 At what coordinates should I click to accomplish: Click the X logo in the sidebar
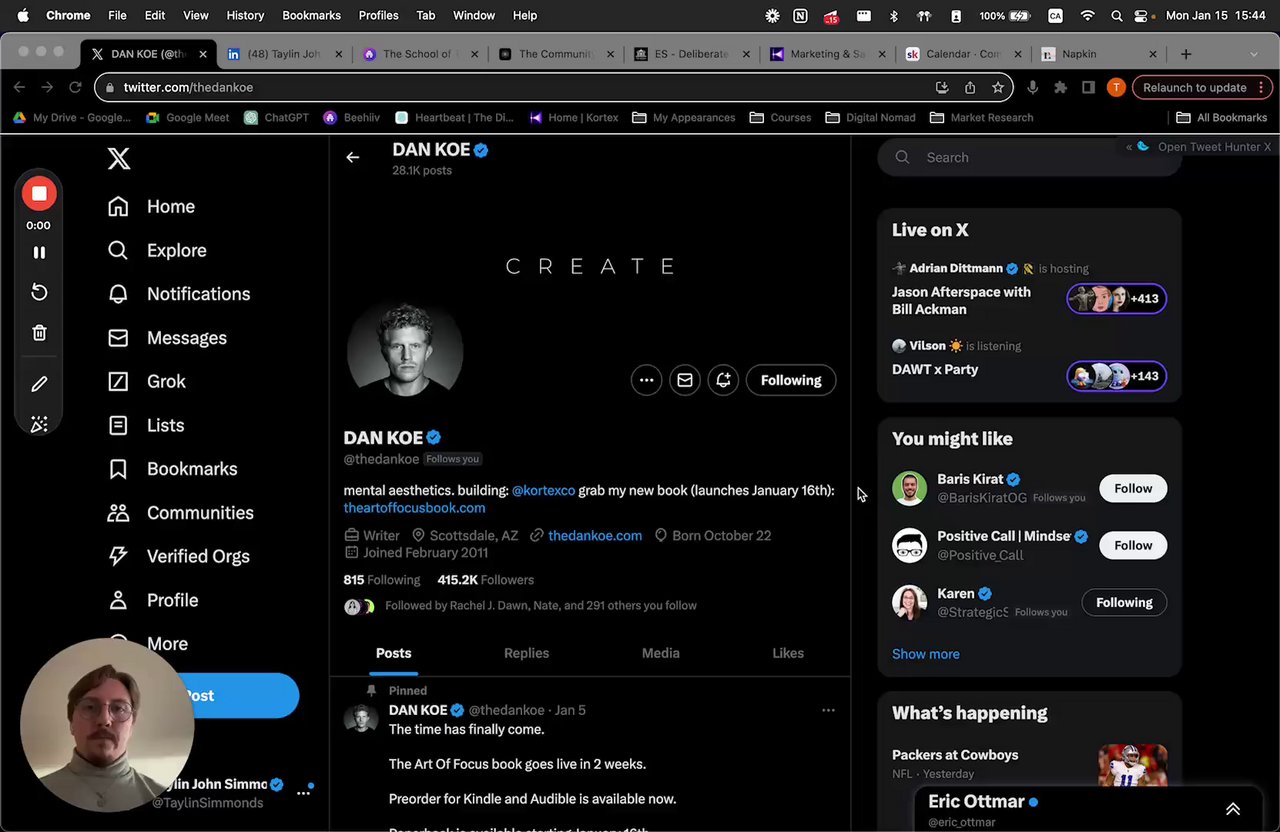pyautogui.click(x=118, y=158)
